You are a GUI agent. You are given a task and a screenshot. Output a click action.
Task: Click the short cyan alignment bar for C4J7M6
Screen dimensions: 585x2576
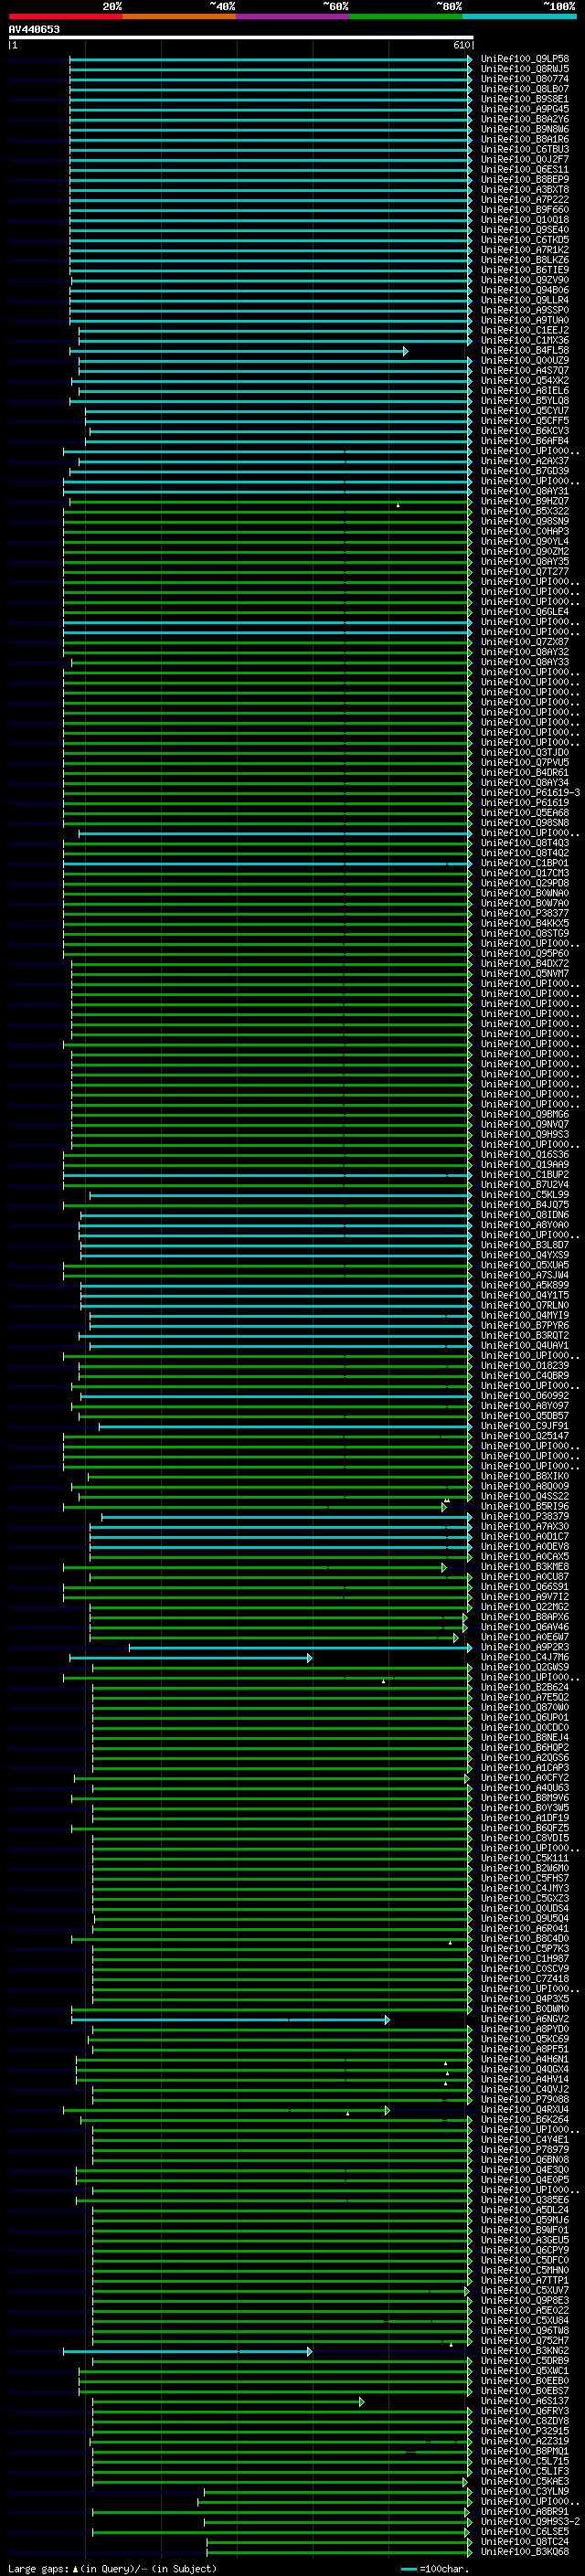(191, 1658)
